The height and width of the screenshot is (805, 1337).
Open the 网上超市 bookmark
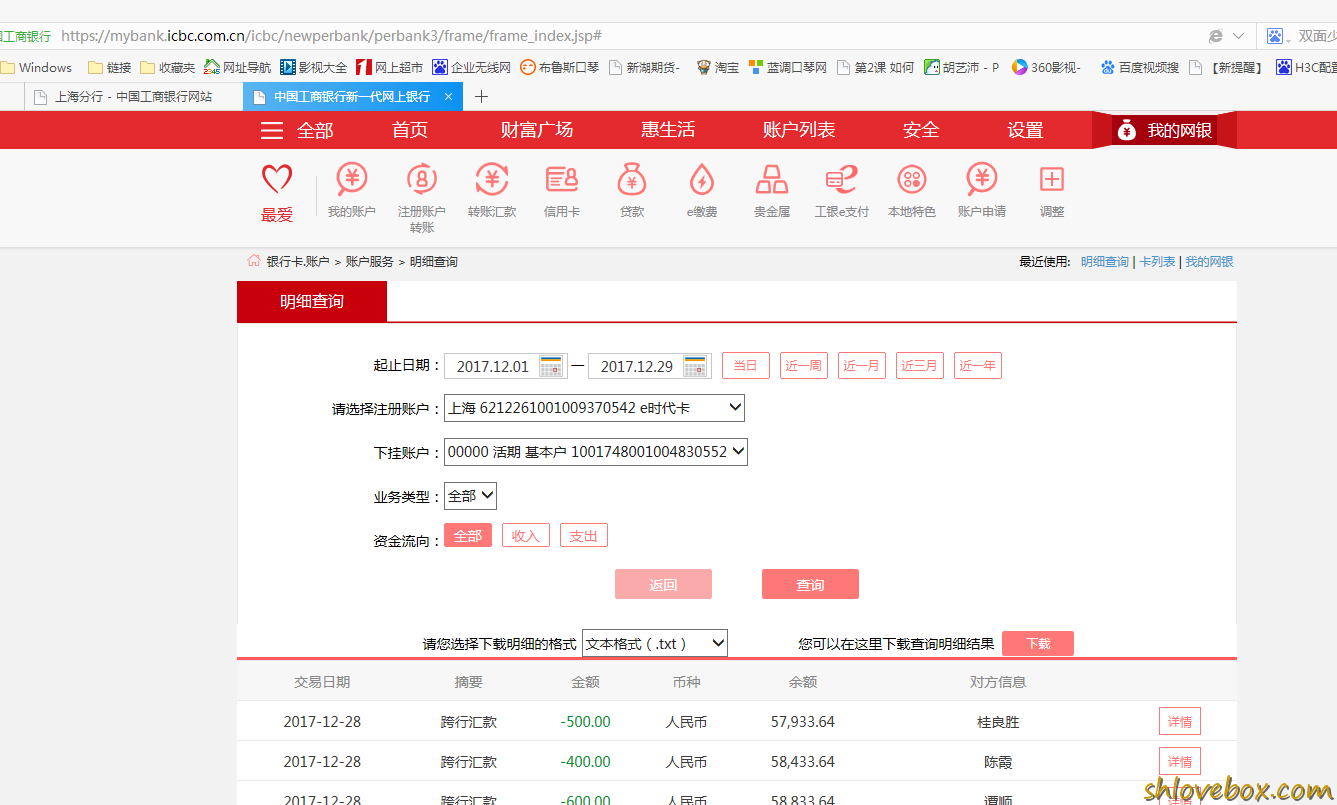(389, 67)
